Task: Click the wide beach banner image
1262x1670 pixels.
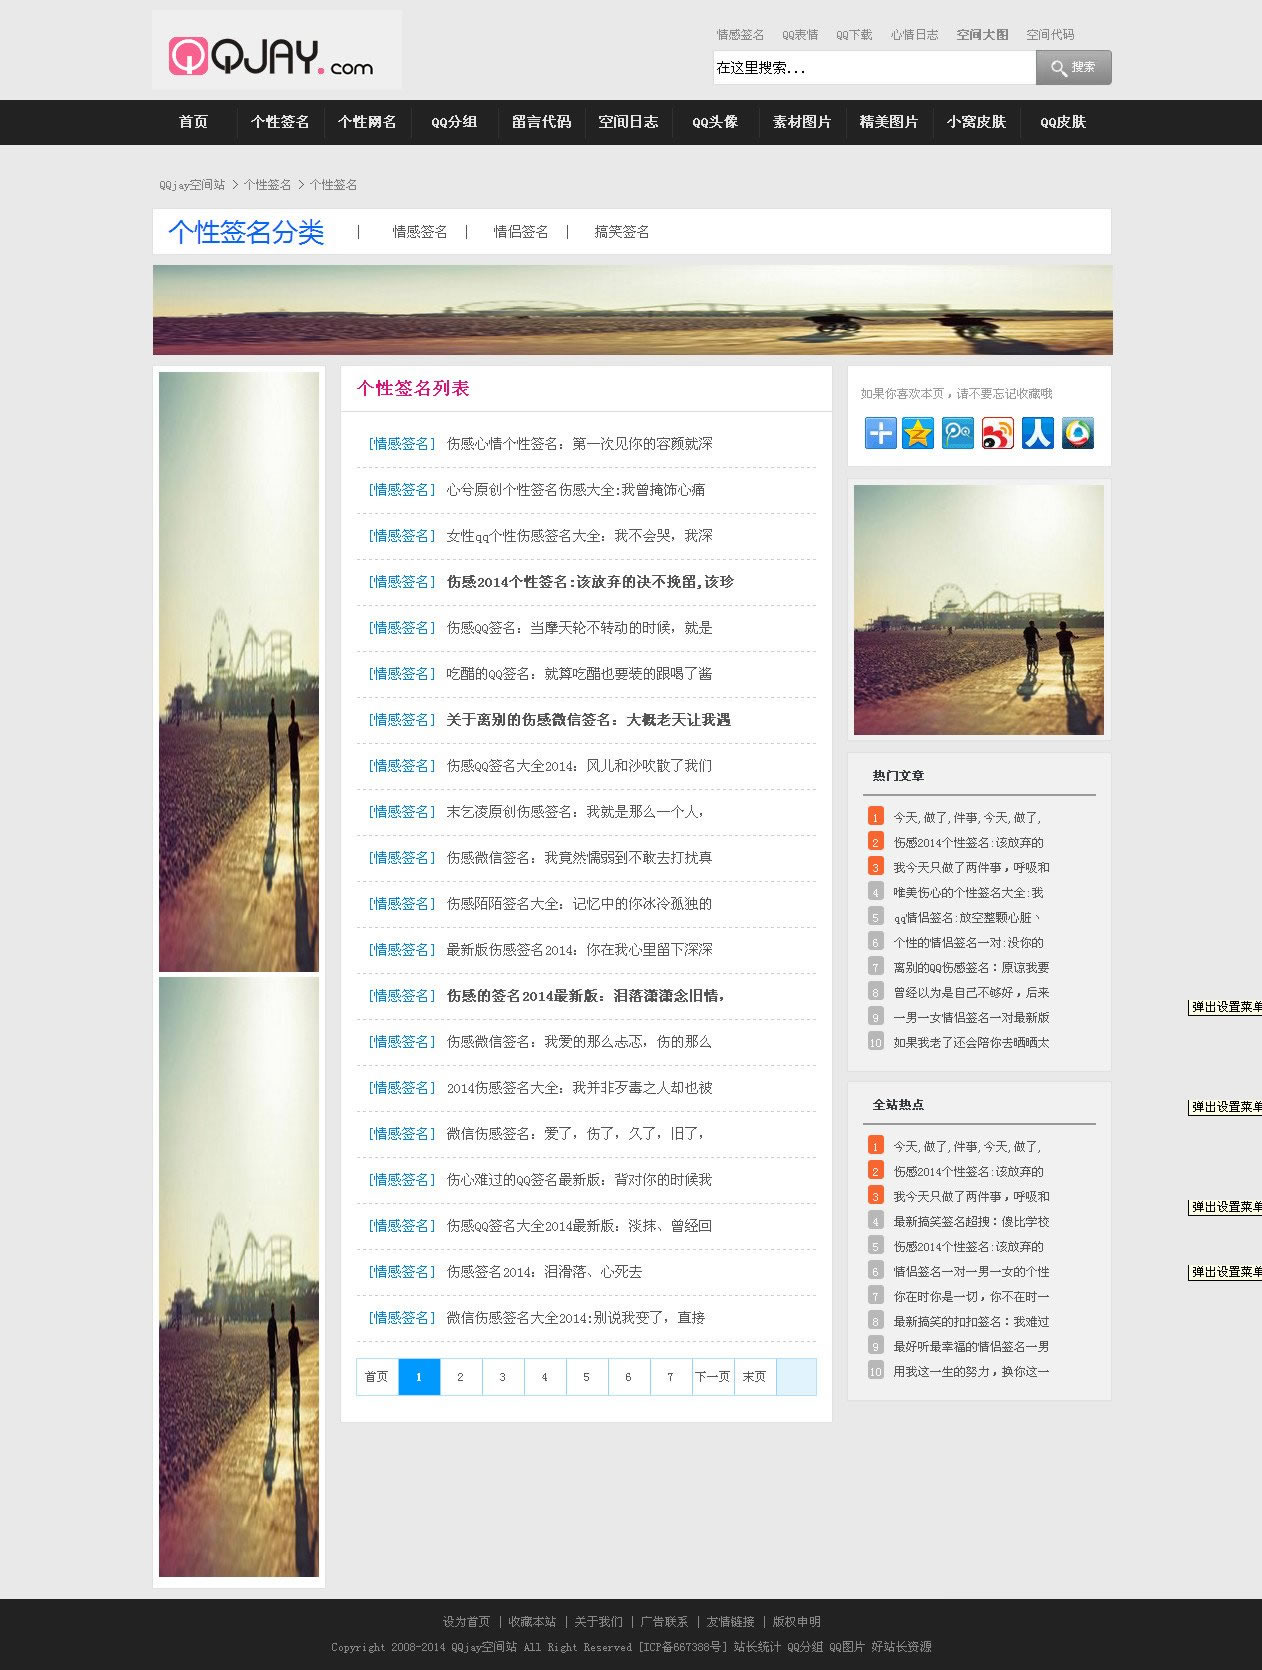Action: coord(633,310)
